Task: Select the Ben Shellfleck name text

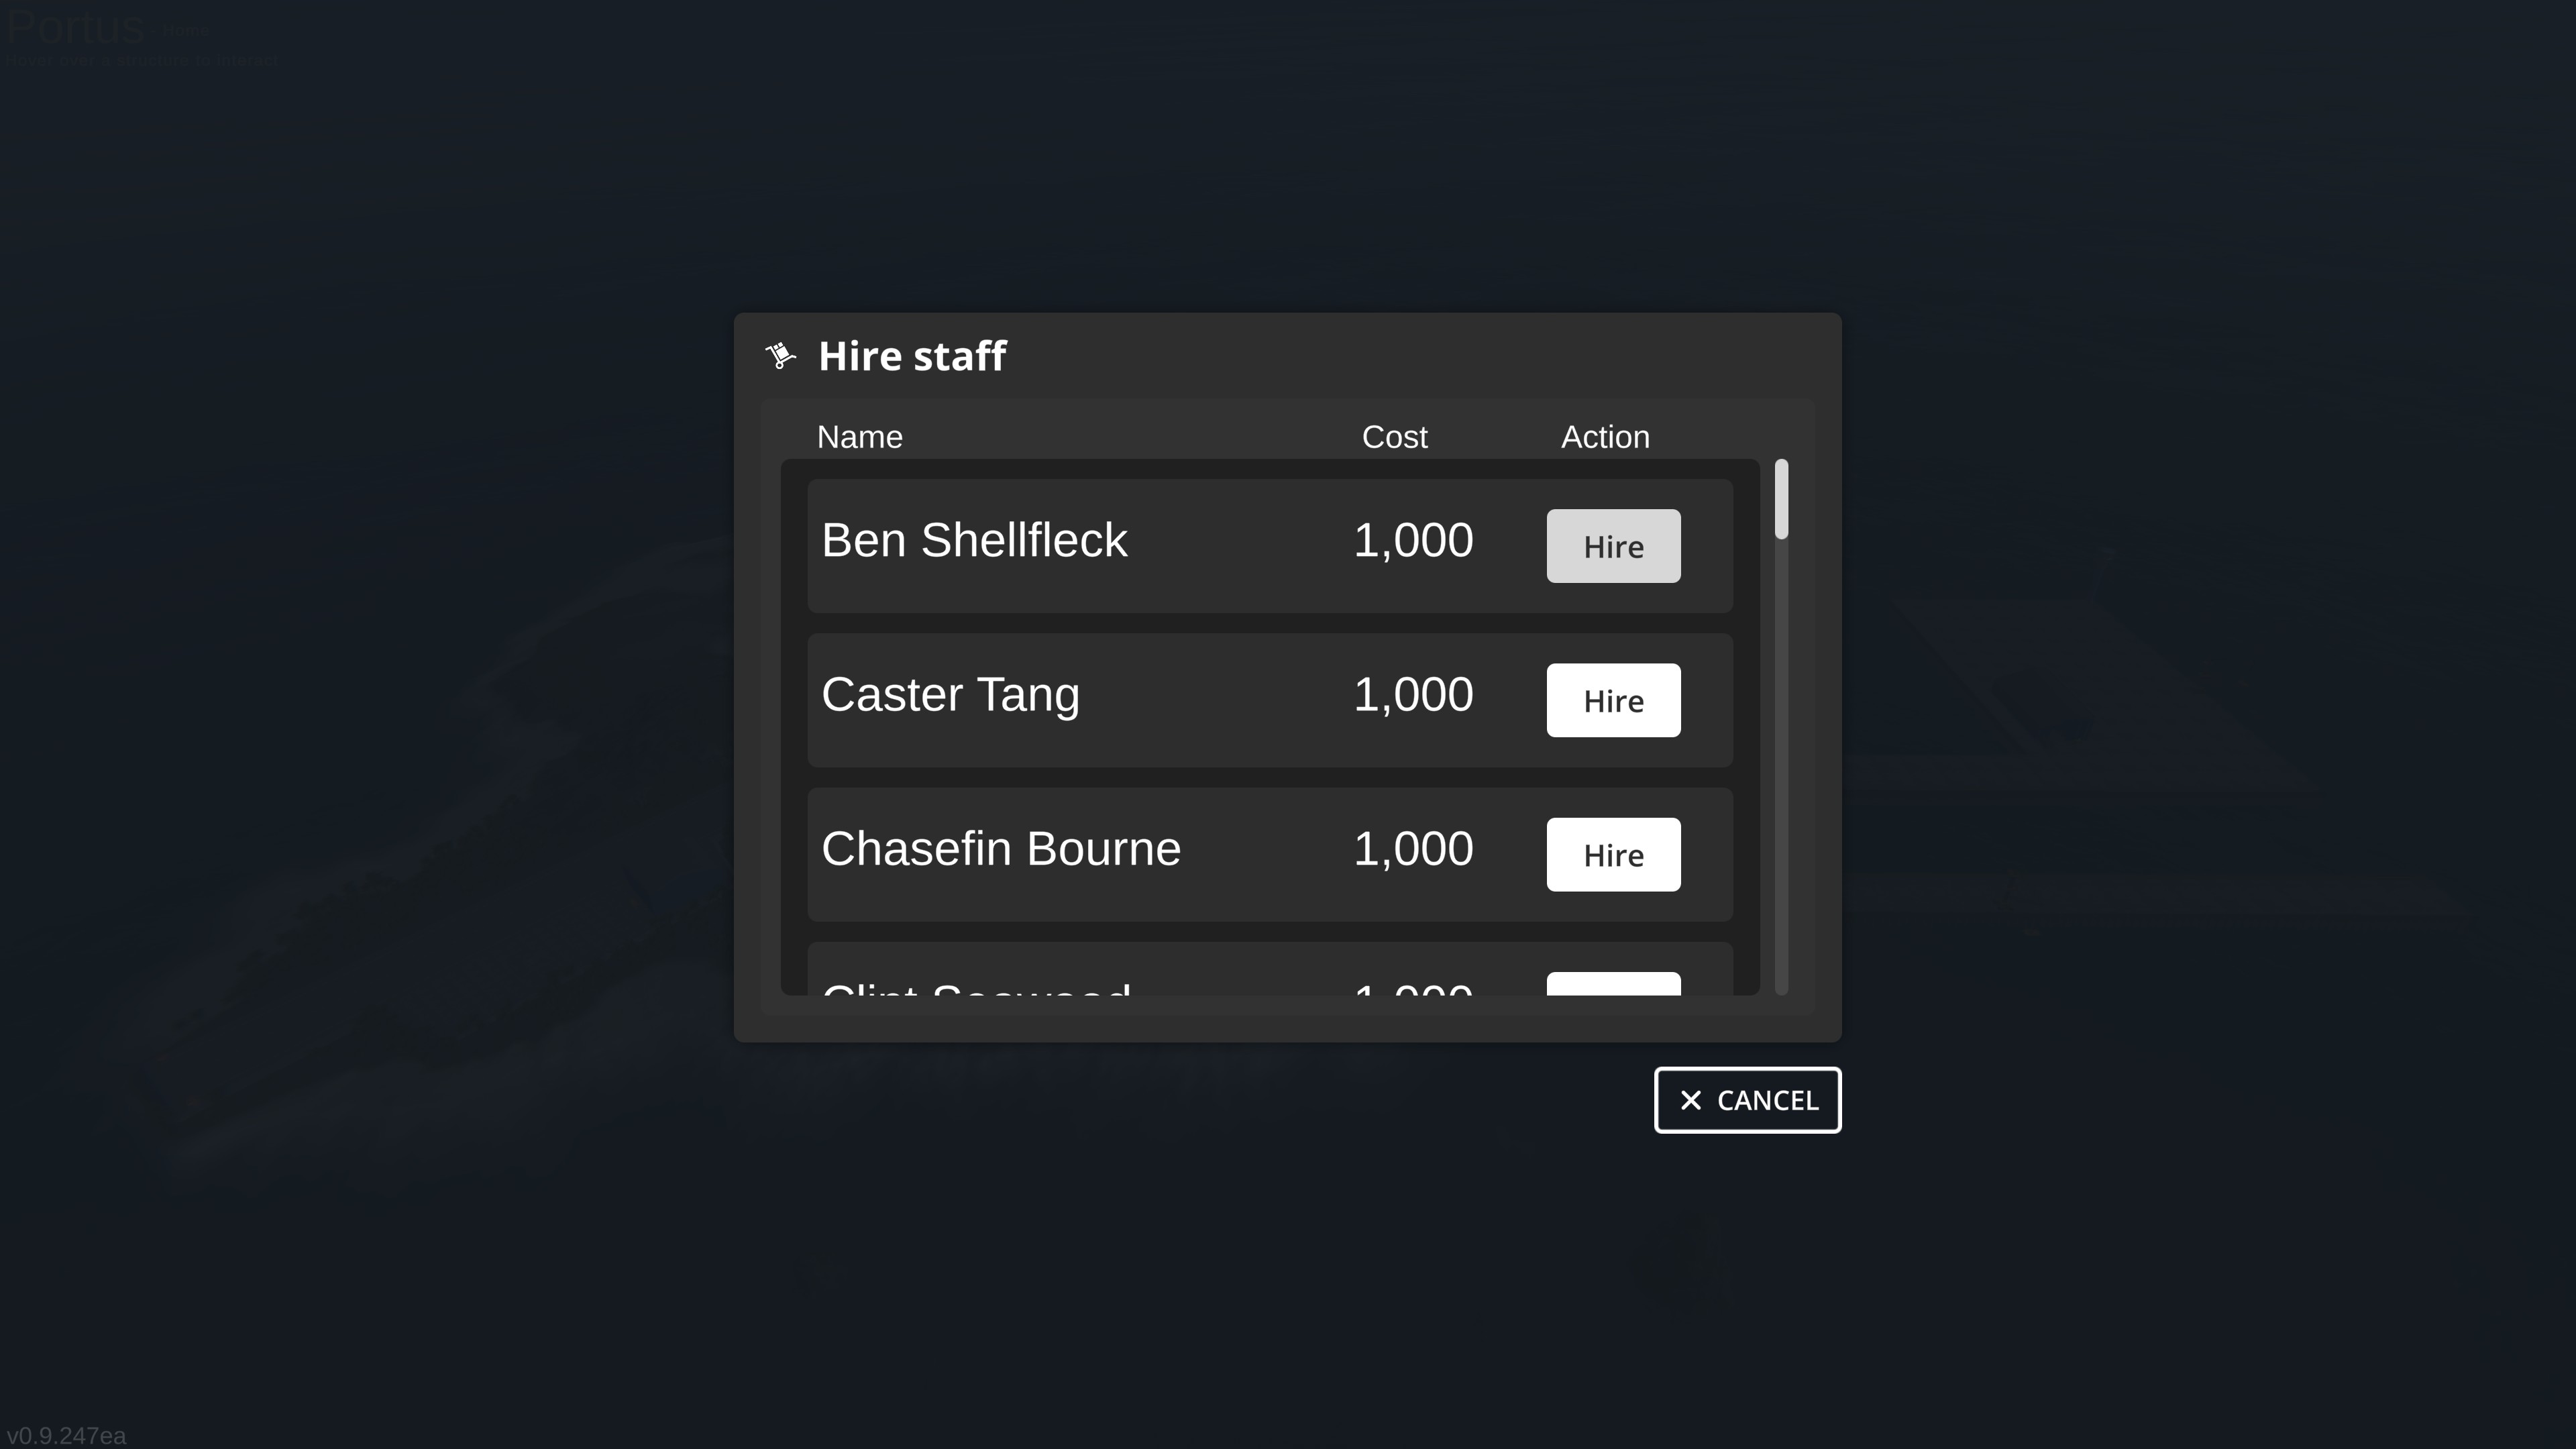Action: tap(974, 541)
